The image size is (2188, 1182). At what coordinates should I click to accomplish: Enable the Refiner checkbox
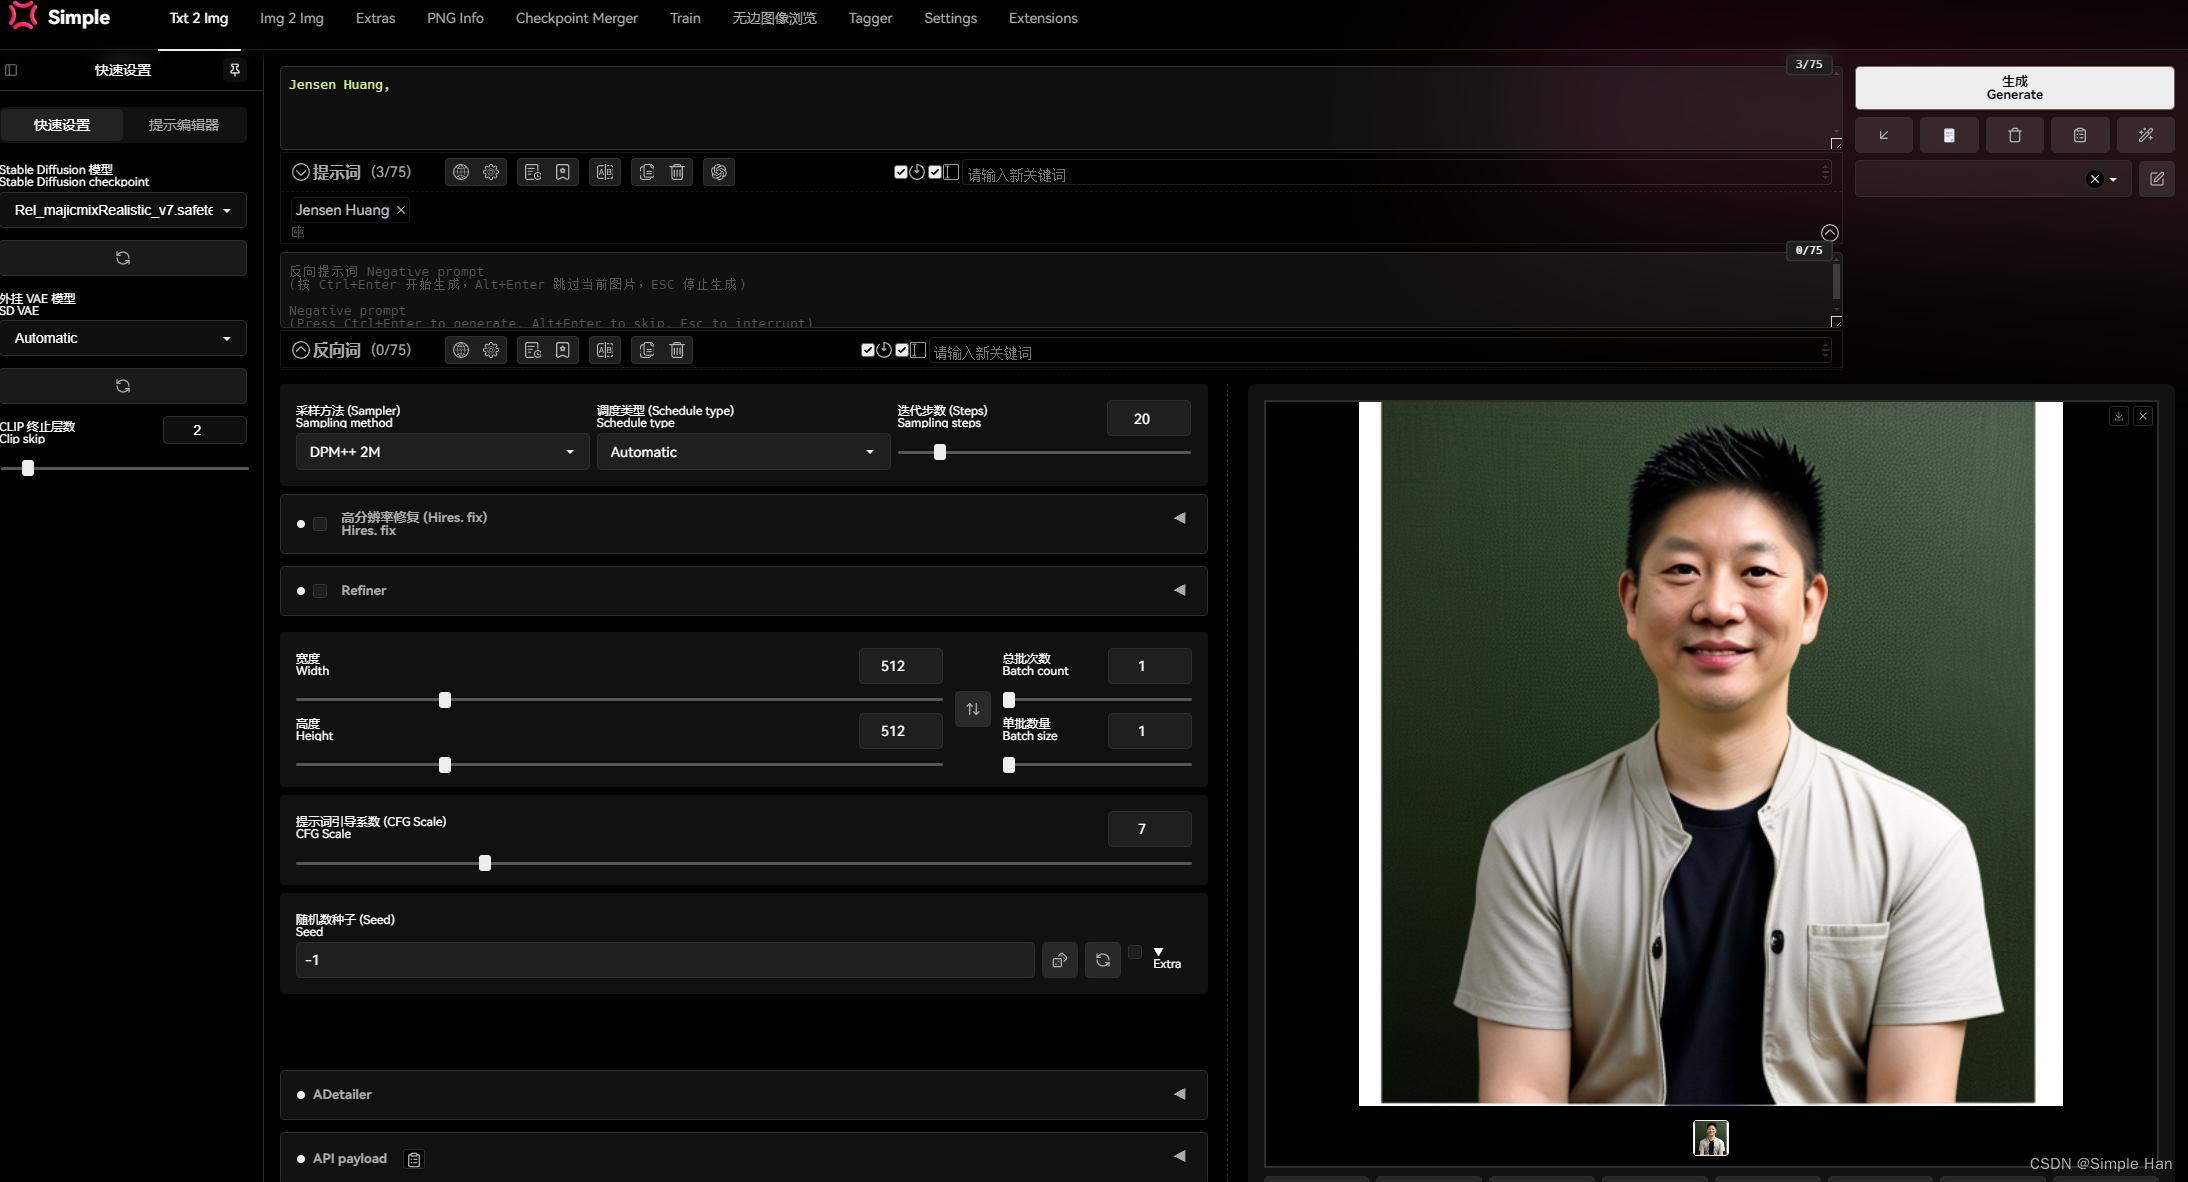(x=320, y=591)
